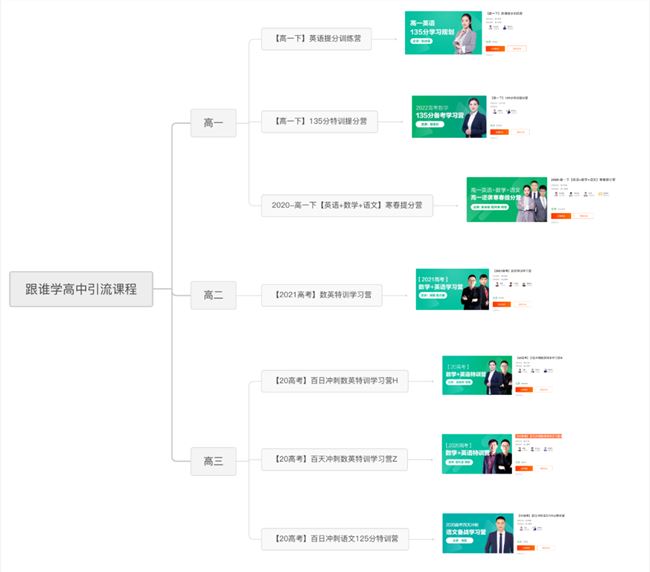This screenshot has height=572, width=650.
Task: Select the 【20高考】百日冲刺数英特训学习营H node
Action: (335, 381)
